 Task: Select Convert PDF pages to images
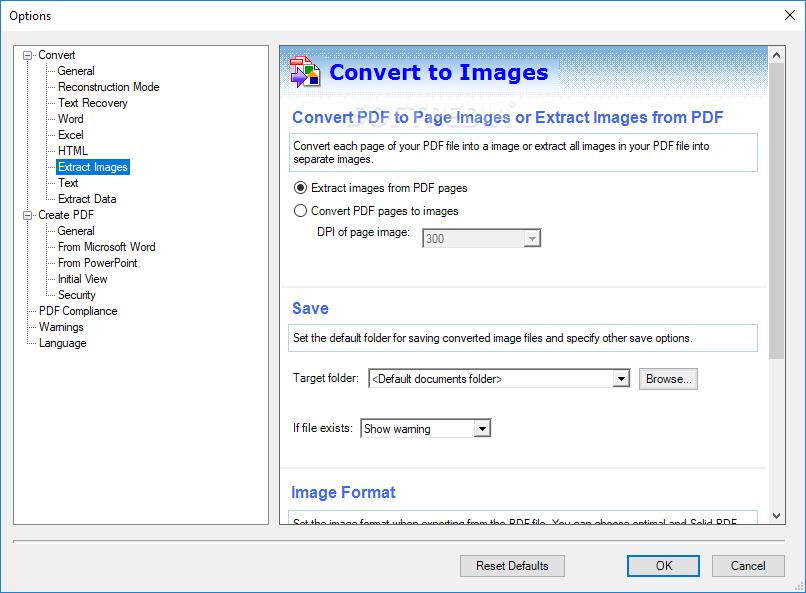[300, 211]
